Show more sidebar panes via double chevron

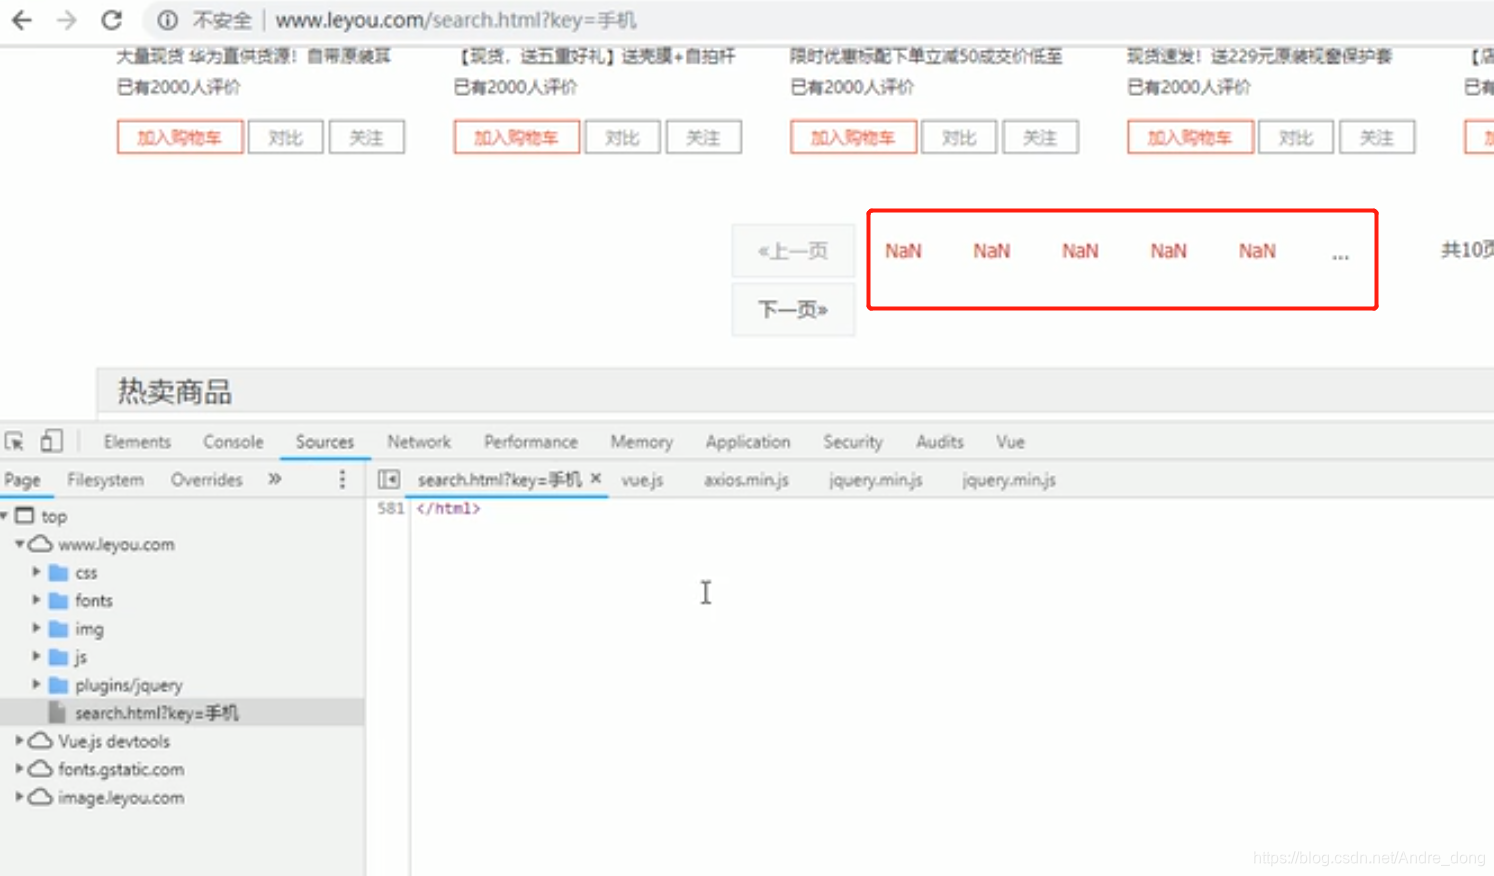pyautogui.click(x=275, y=480)
